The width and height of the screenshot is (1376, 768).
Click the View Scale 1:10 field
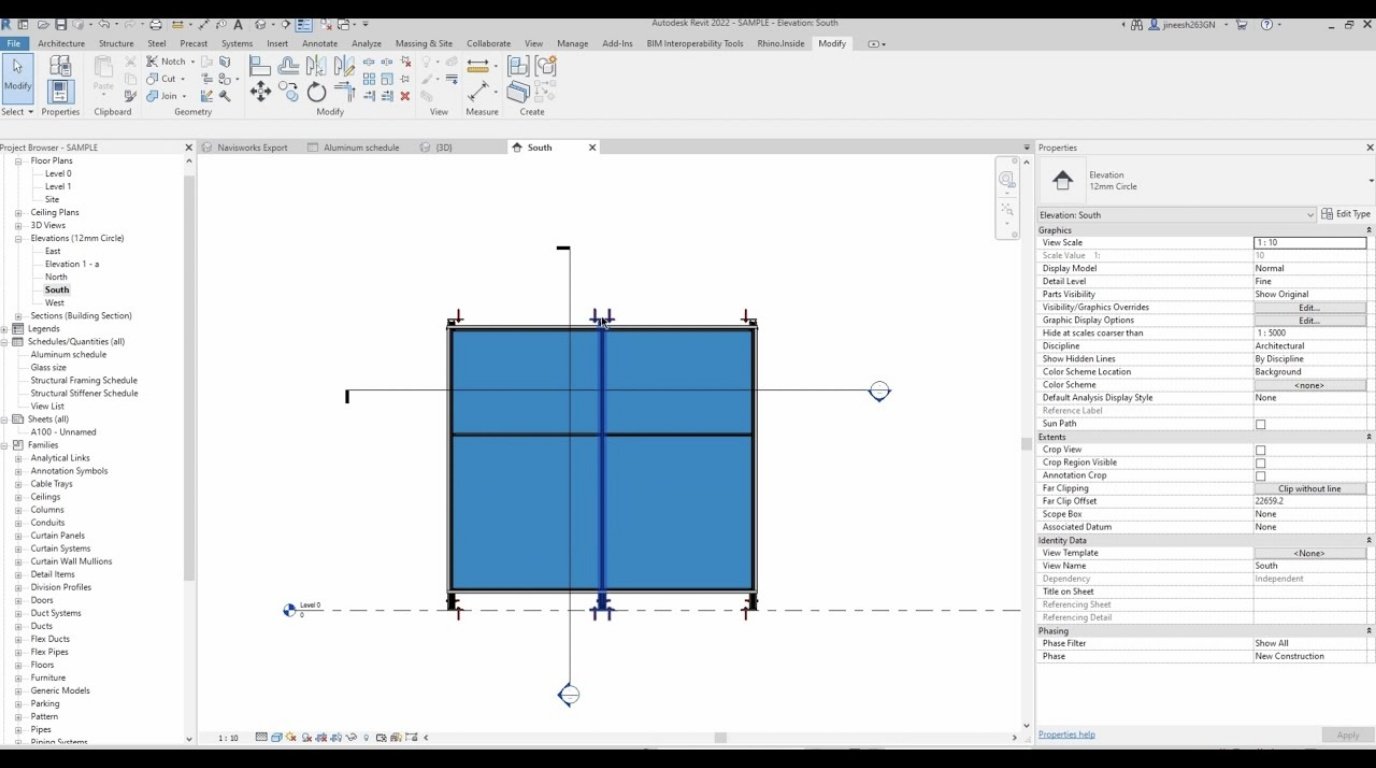1309,243
